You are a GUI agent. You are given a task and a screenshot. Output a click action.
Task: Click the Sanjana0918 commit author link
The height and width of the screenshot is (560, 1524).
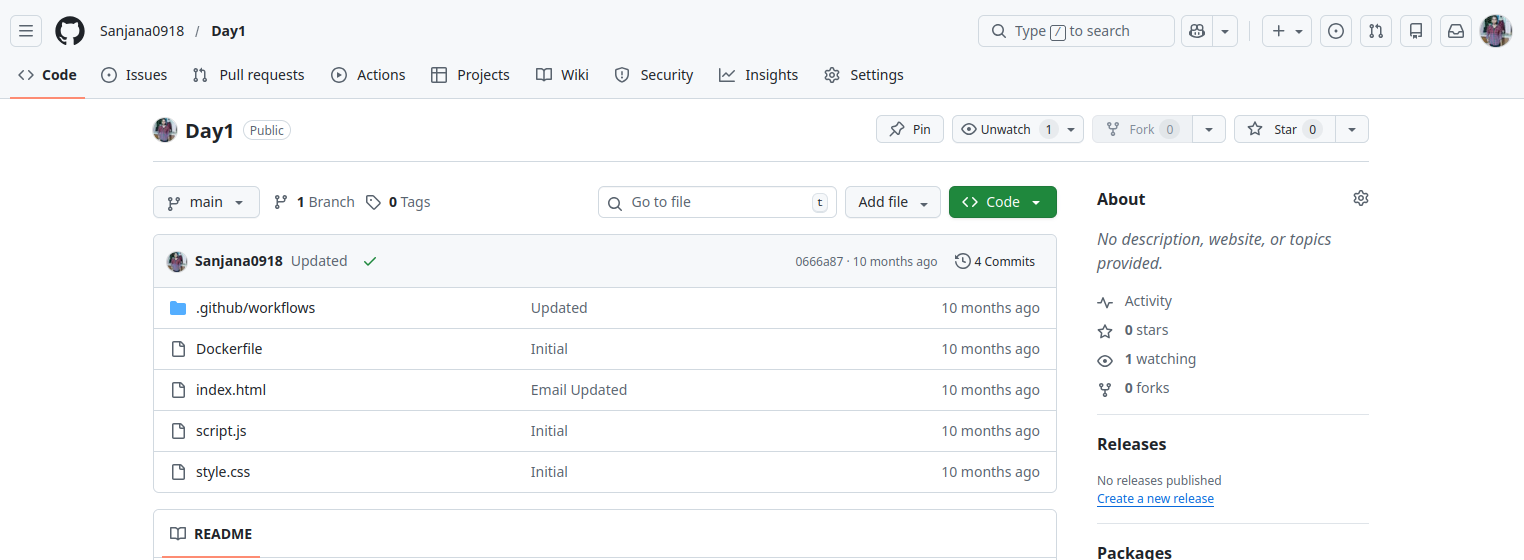239,261
